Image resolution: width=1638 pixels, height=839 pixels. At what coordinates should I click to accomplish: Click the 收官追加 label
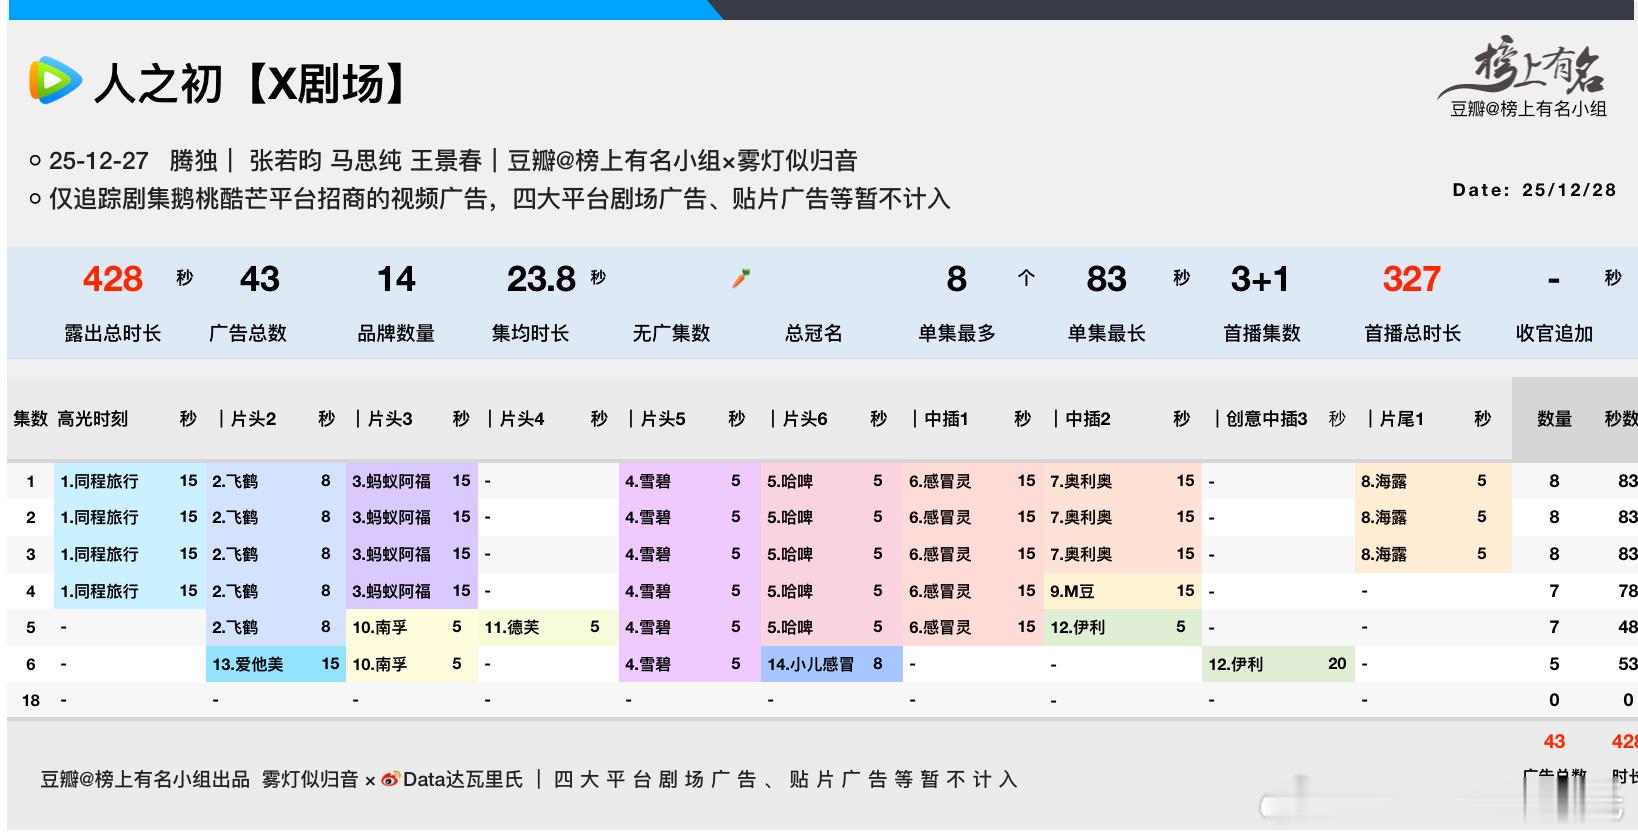pyautogui.click(x=1554, y=333)
